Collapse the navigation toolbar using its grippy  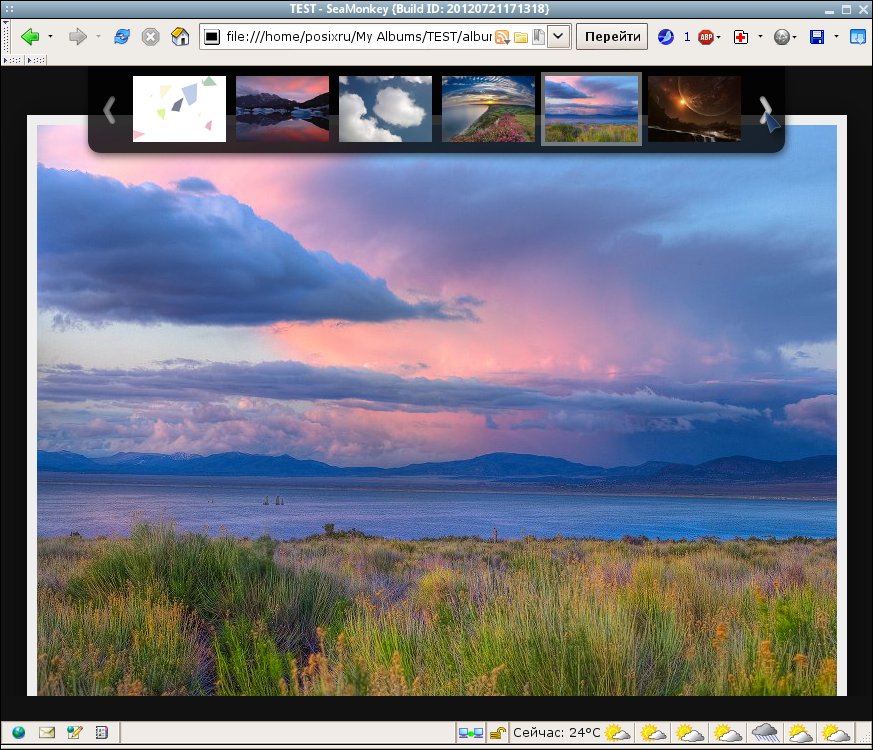(x=6, y=37)
